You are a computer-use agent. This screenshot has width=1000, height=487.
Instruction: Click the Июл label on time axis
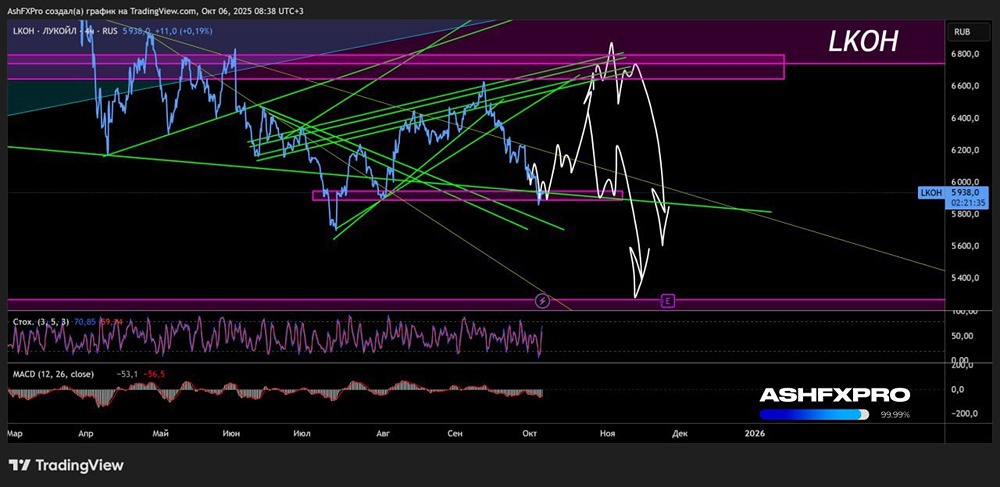click(x=301, y=434)
